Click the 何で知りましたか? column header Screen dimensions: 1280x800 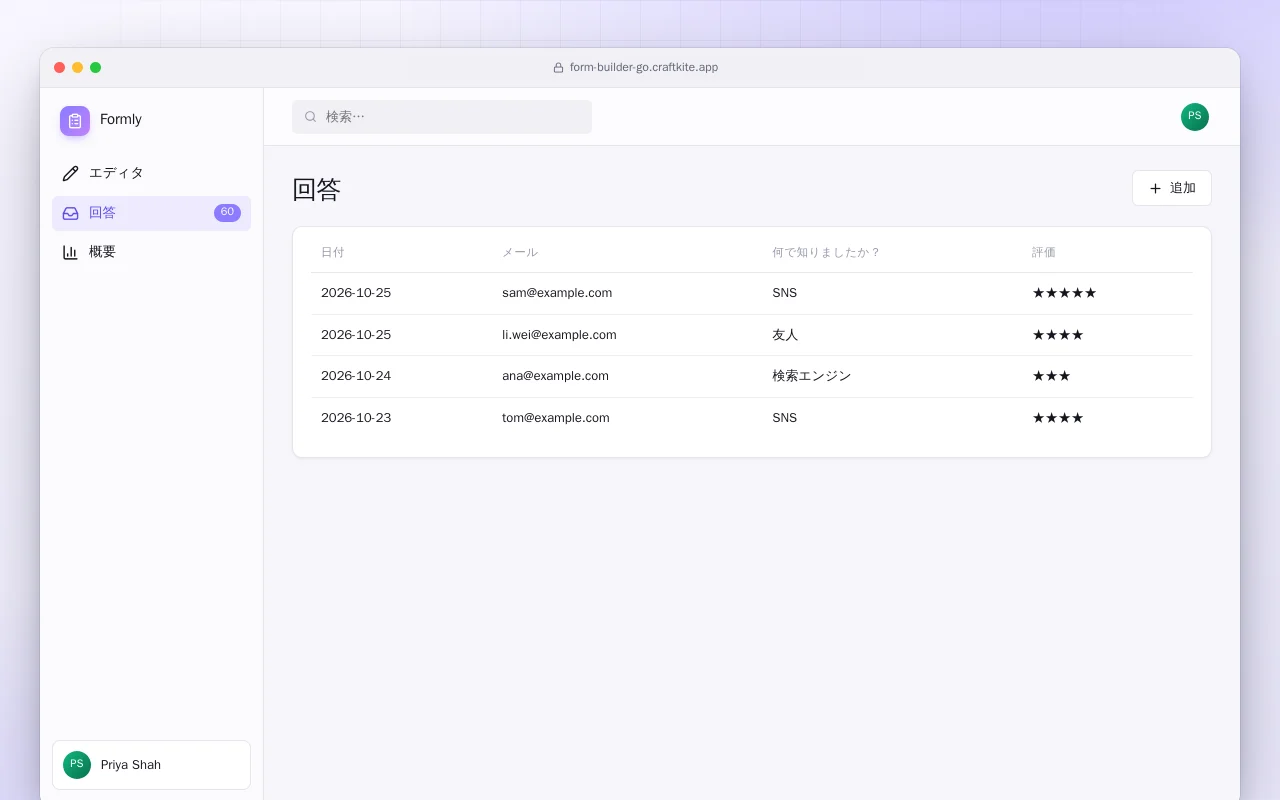click(x=826, y=253)
